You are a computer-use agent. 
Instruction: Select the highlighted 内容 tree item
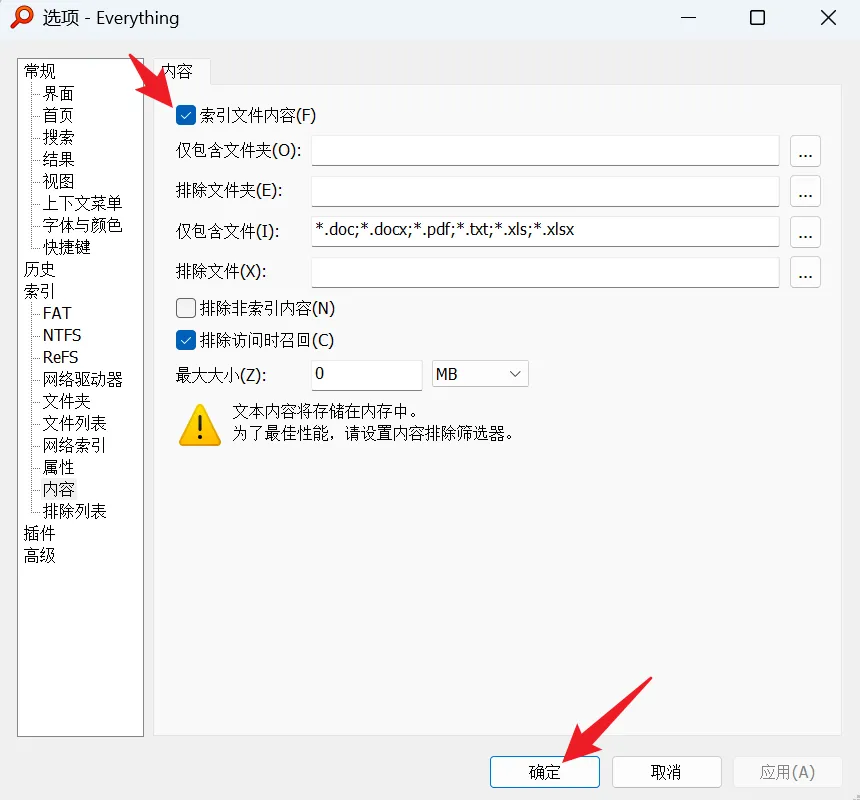(59, 489)
